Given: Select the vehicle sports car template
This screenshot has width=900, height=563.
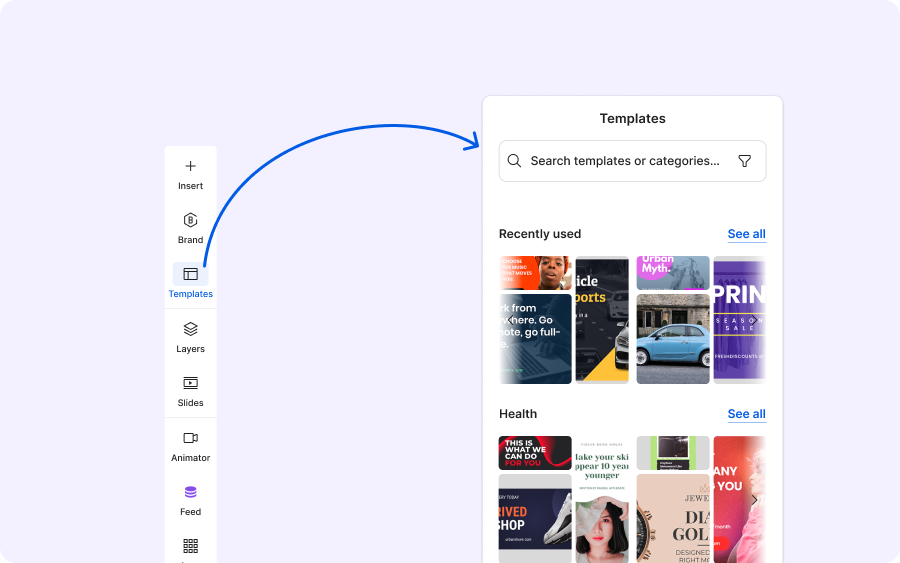Looking at the screenshot, I should pos(602,320).
